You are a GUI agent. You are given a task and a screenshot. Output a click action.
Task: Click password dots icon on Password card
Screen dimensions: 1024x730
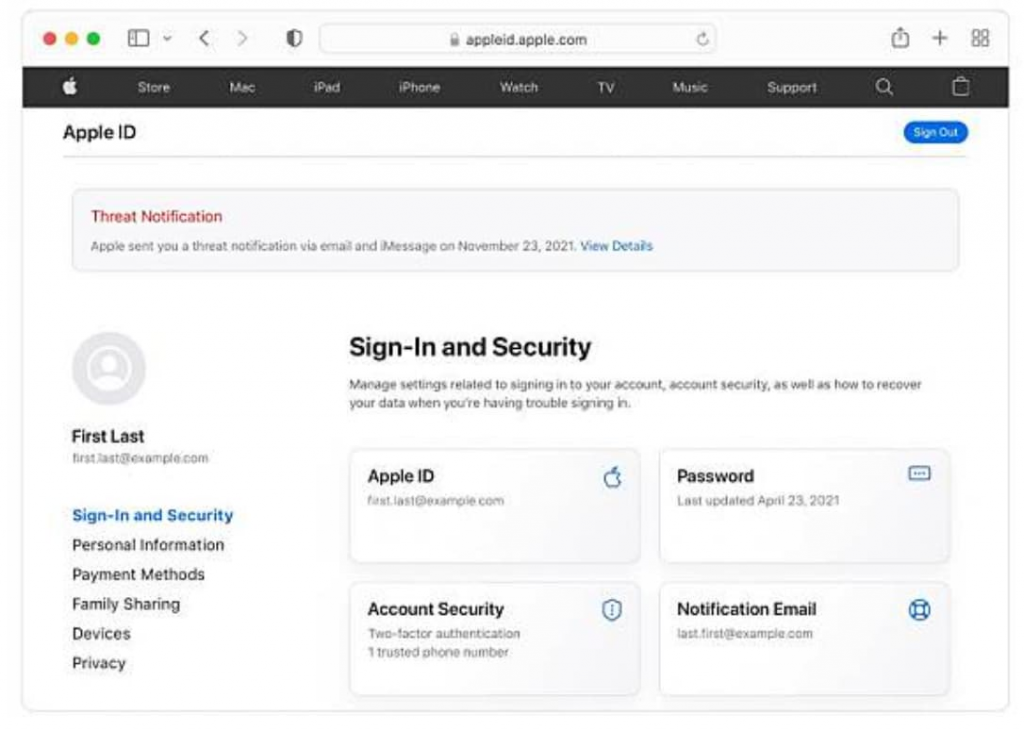tap(920, 473)
